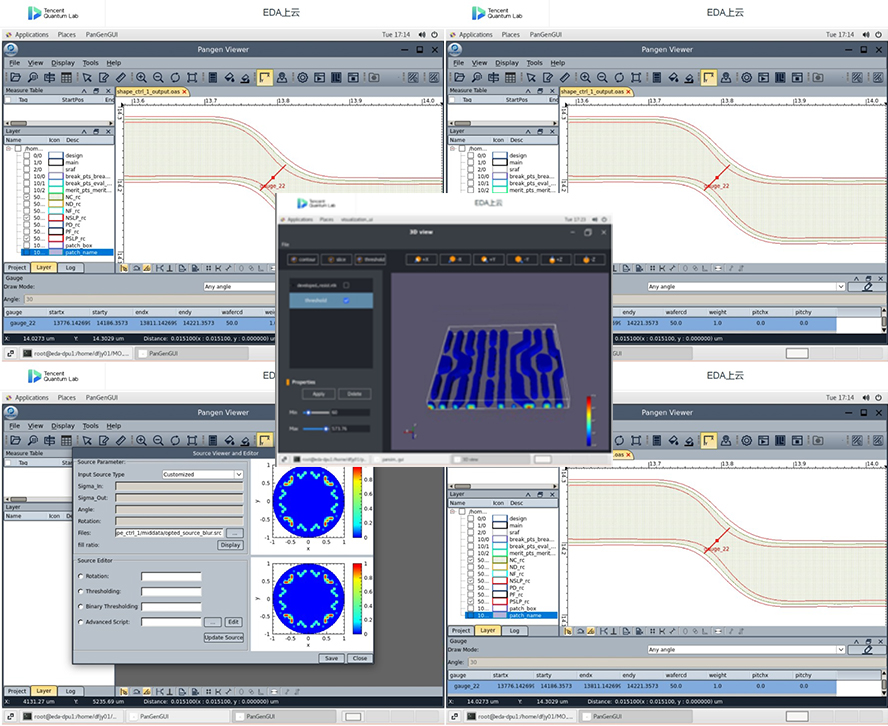
Task: Click the Files path field in Source Parameter
Action: click(168, 533)
